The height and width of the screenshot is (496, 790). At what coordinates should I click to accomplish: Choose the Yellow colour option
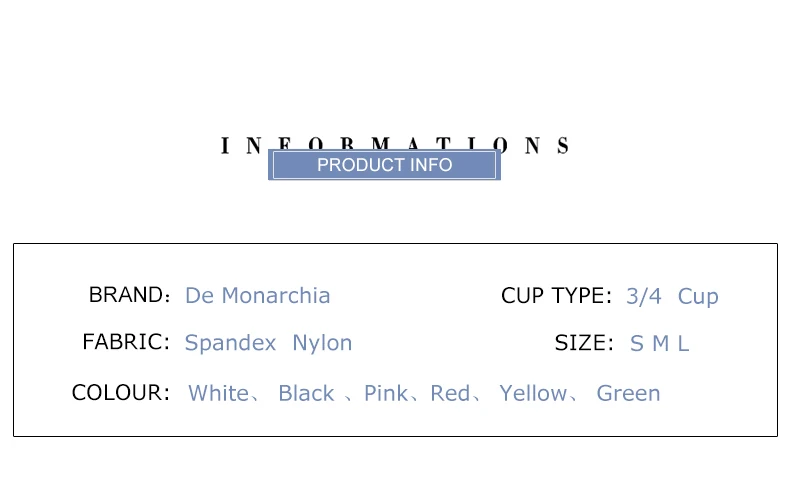(533, 393)
